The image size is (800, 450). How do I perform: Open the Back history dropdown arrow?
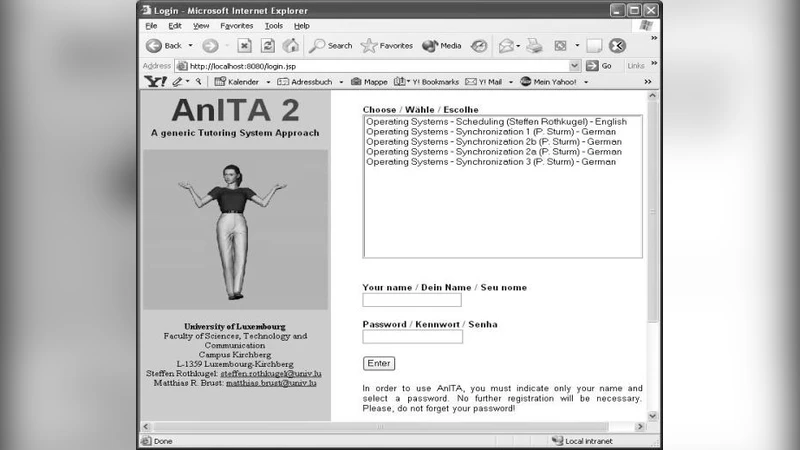190,46
